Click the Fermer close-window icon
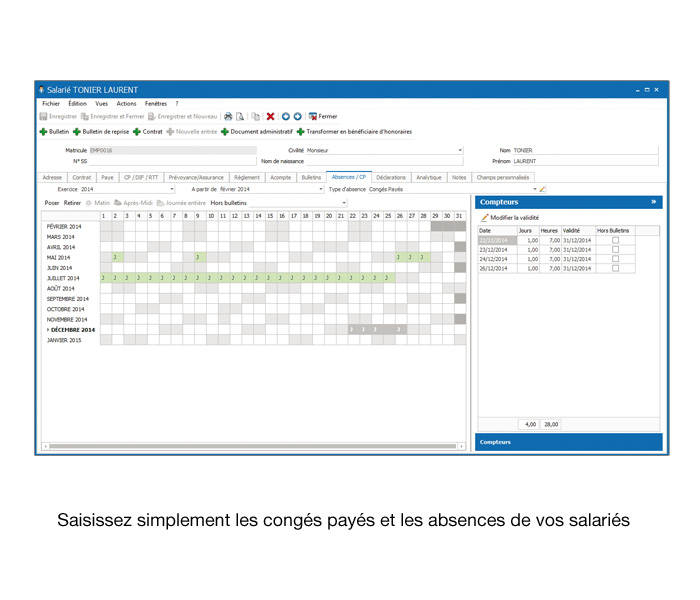Image resolution: width=700 pixels, height=600 pixels. 312,117
